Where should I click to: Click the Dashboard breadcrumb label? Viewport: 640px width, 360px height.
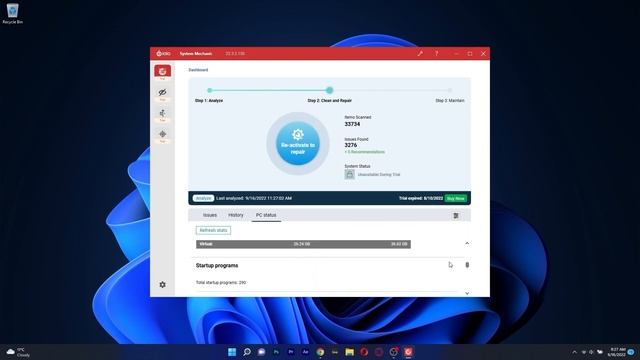click(198, 70)
